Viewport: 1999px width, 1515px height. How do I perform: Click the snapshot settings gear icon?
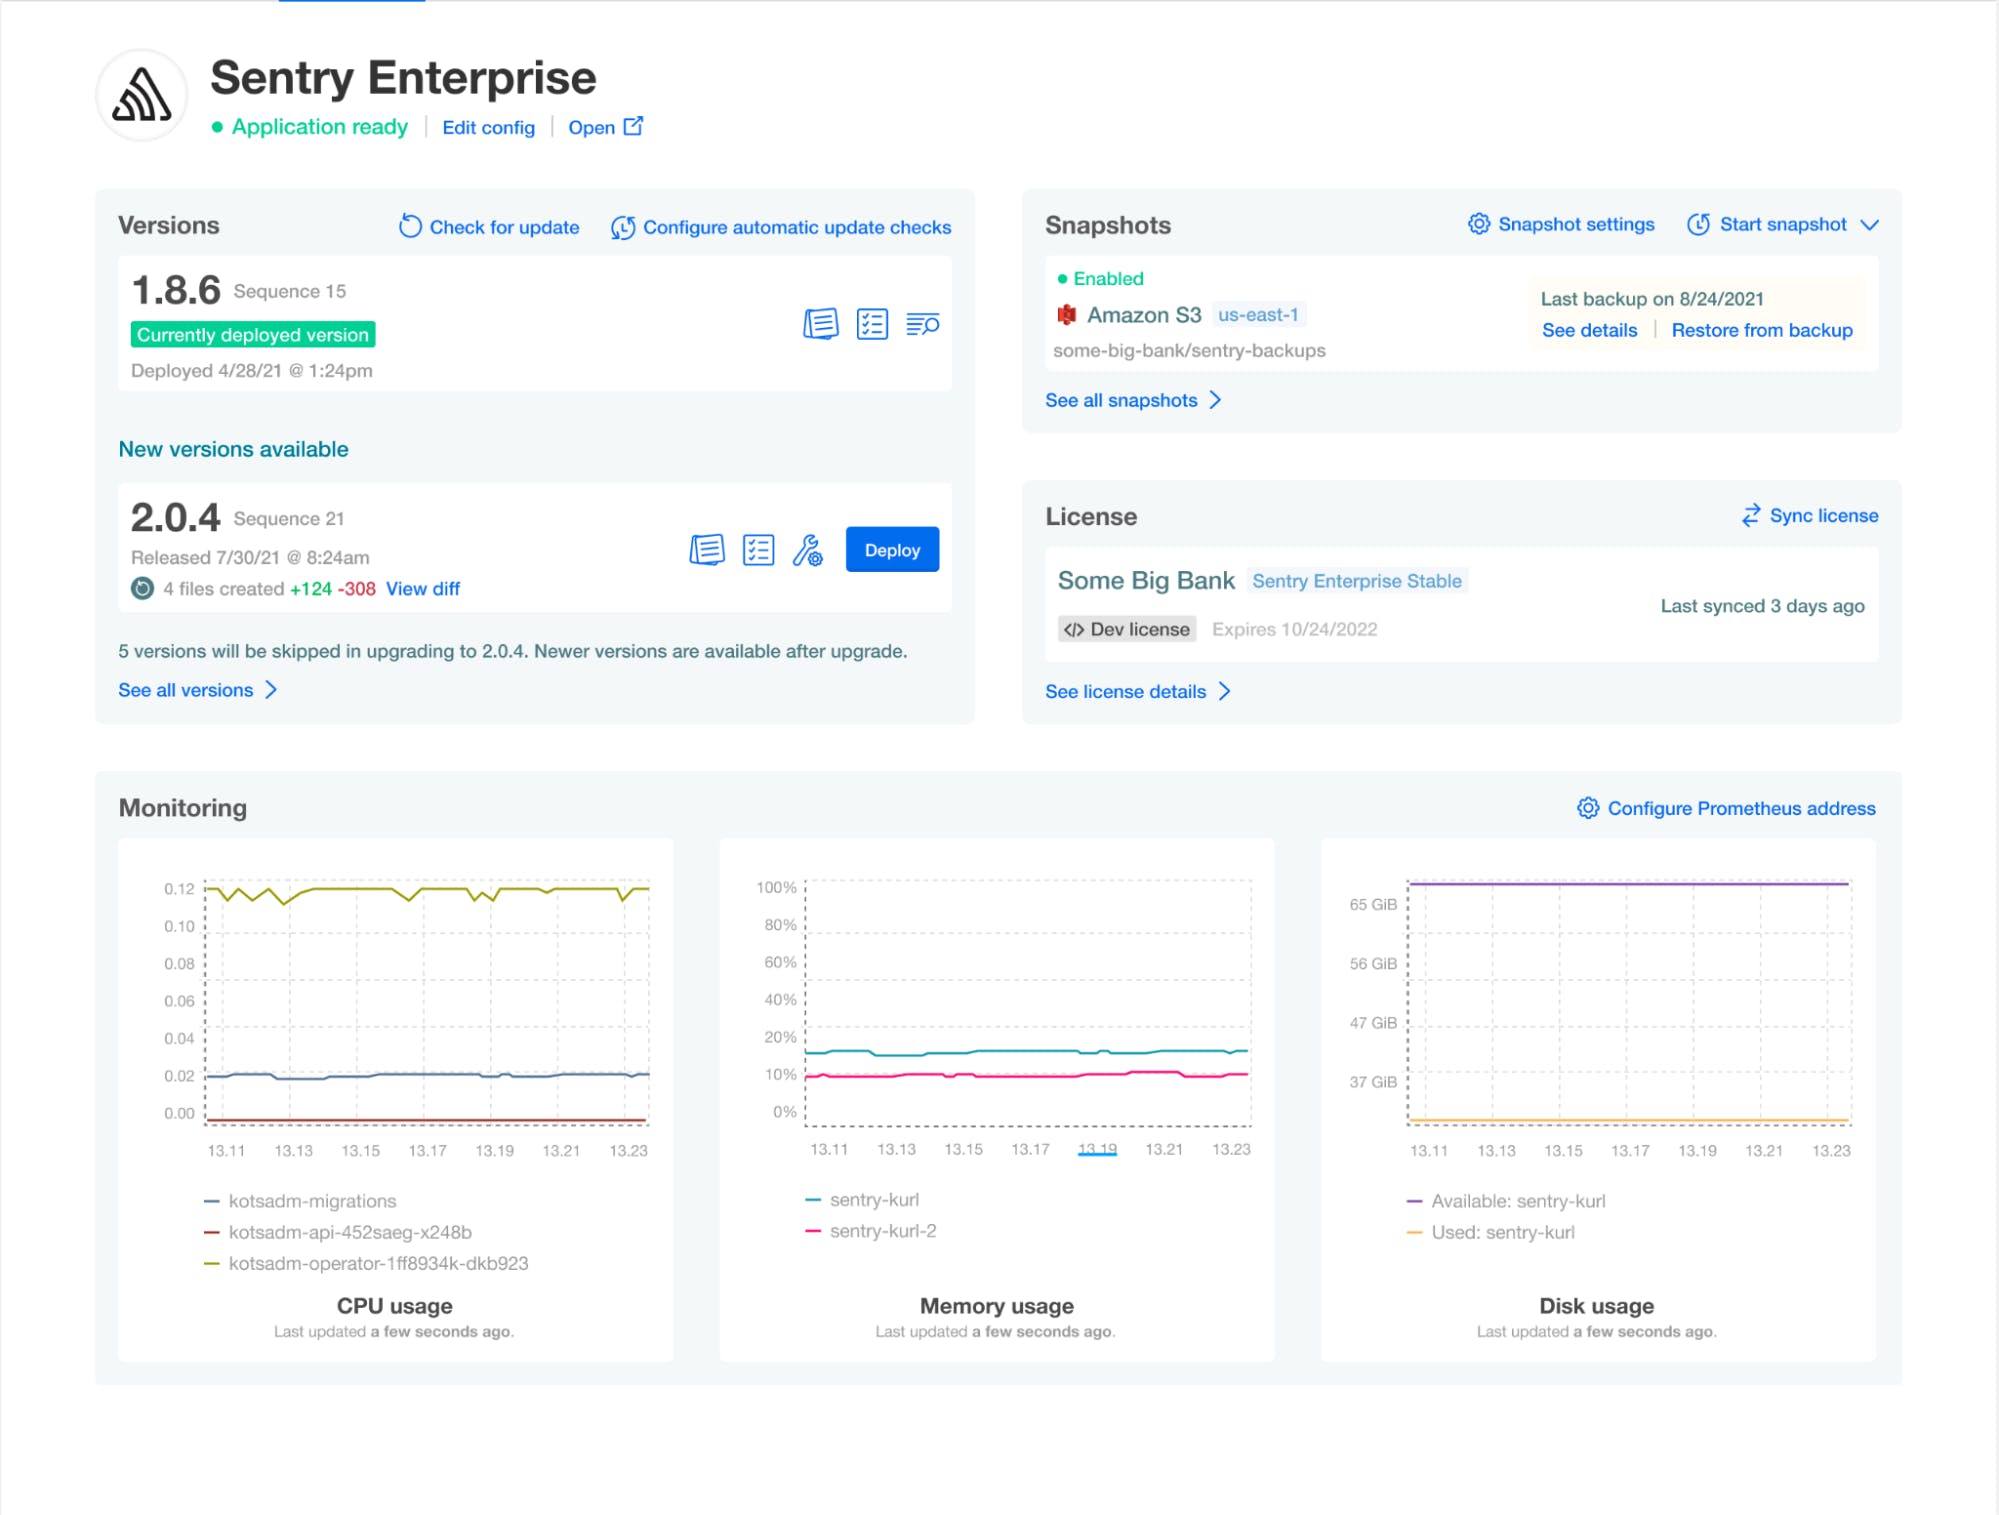1477,223
